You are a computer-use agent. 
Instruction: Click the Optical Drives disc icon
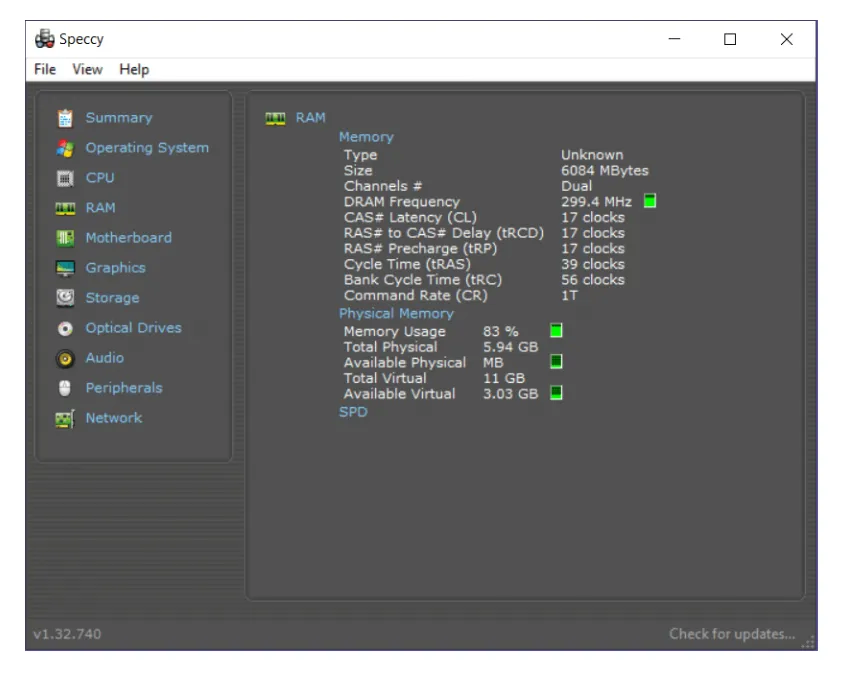click(x=65, y=329)
